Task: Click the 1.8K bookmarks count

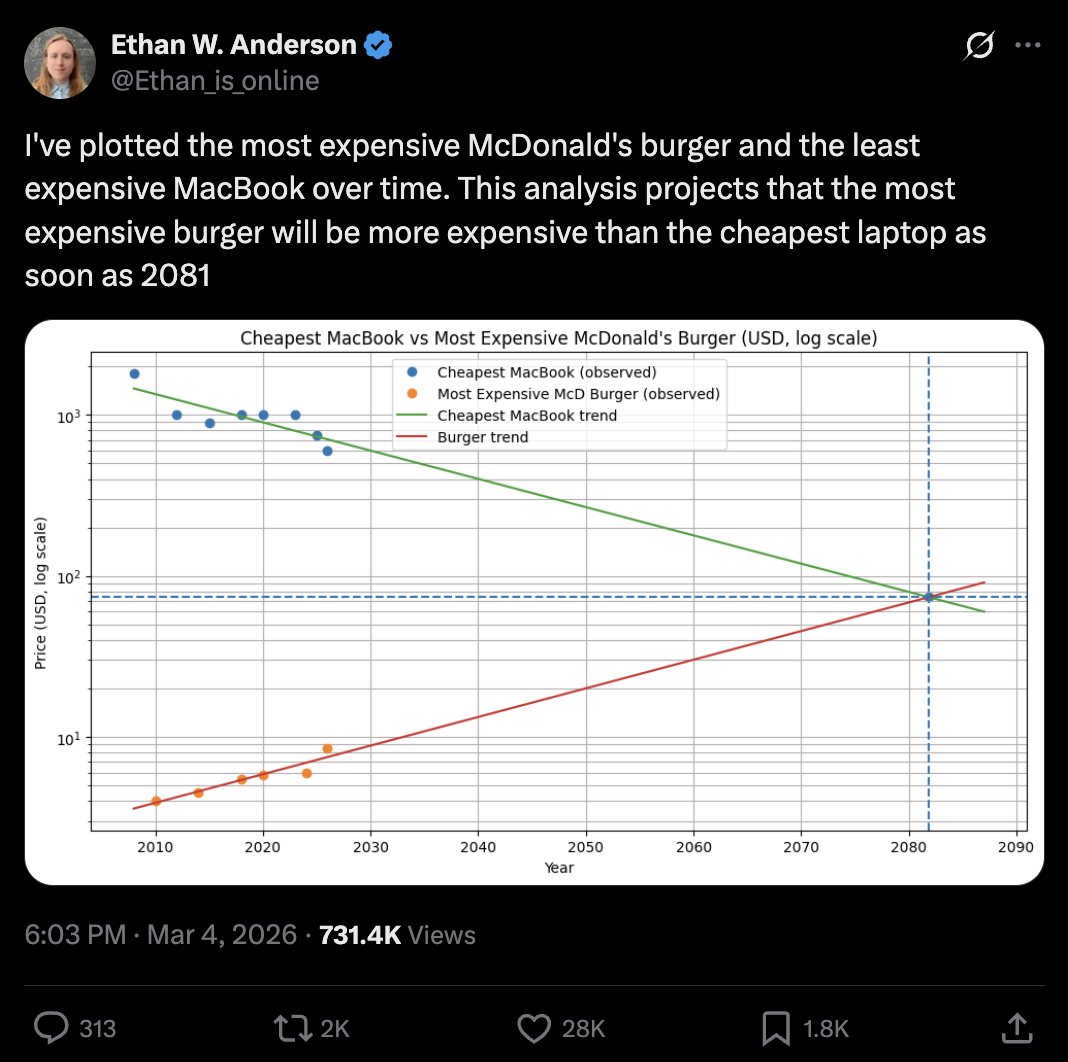Action: 826,1028
